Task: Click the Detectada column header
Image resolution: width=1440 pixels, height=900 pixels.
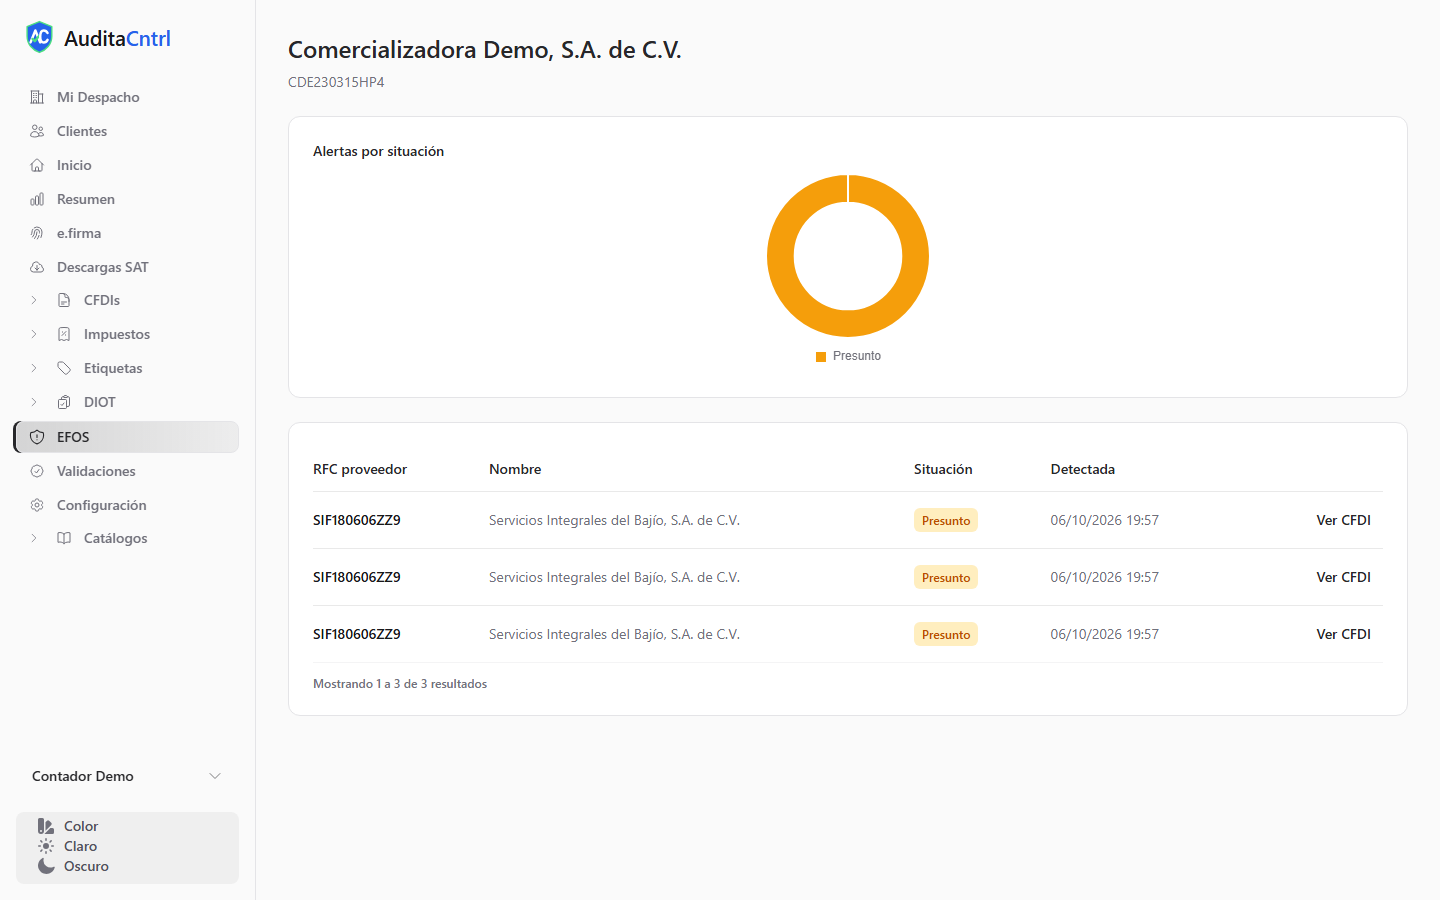Action: pos(1083,469)
